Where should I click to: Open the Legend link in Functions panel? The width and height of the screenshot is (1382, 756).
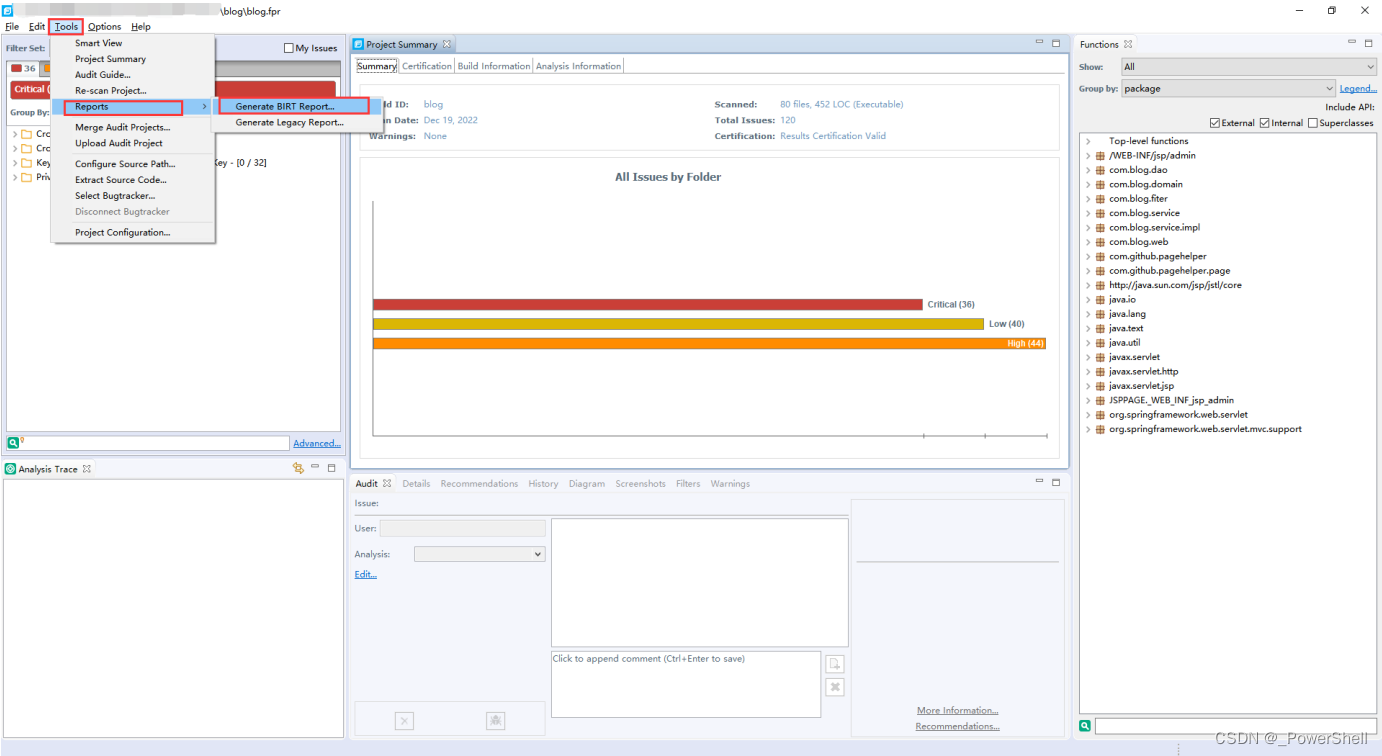1358,88
